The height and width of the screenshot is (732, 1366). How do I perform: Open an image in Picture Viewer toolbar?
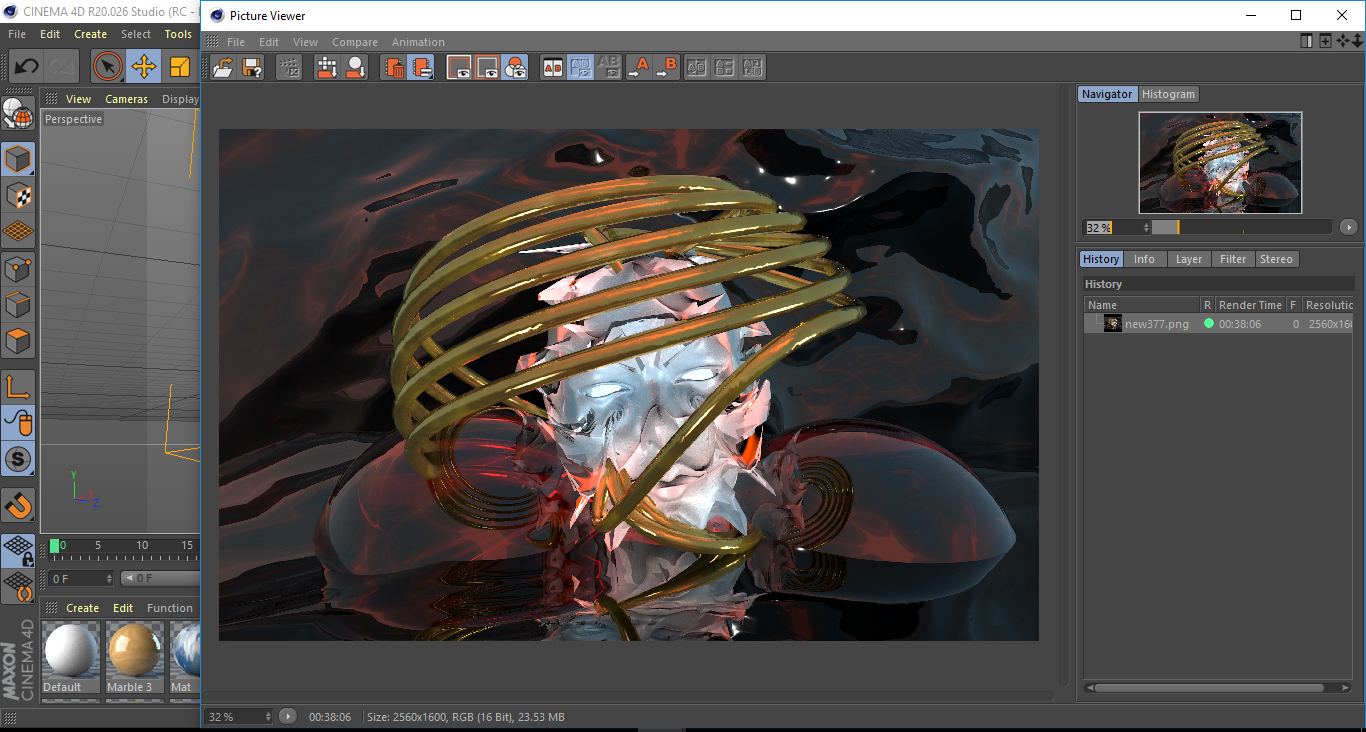pos(223,67)
